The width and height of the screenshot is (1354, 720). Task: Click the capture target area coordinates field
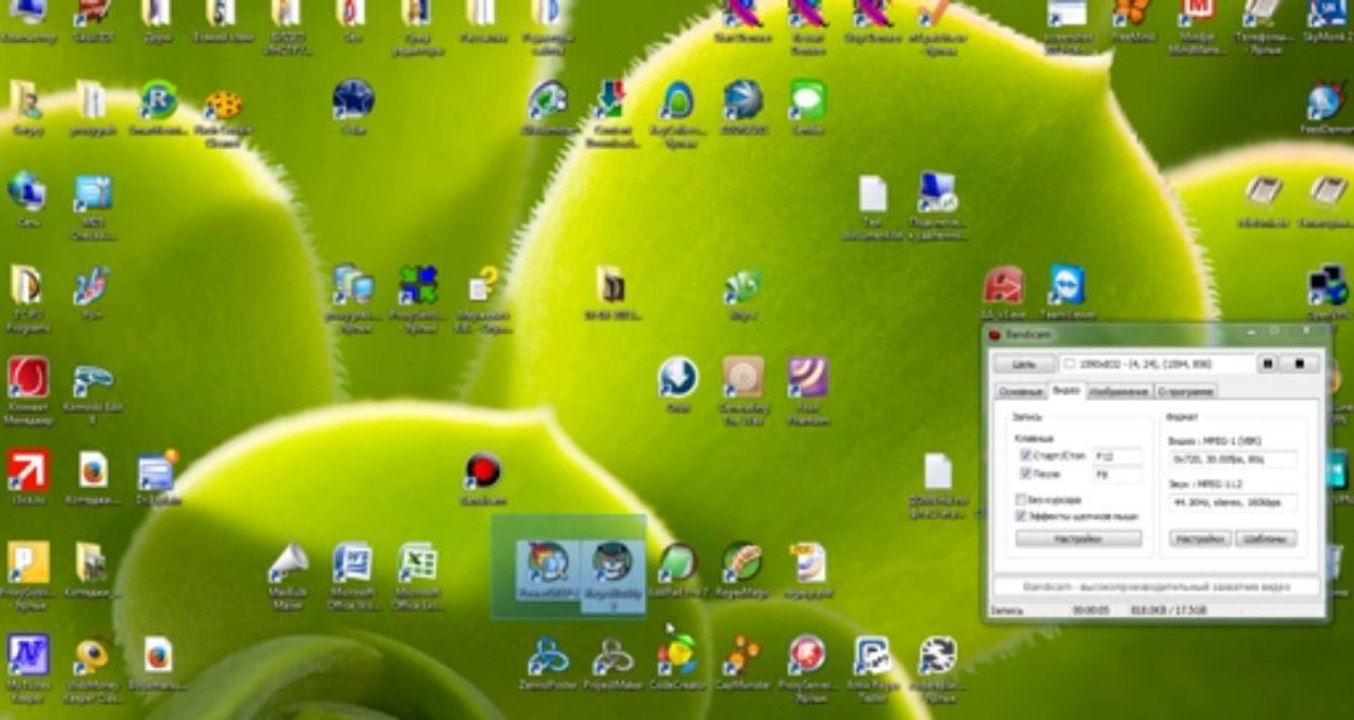[x=1157, y=364]
